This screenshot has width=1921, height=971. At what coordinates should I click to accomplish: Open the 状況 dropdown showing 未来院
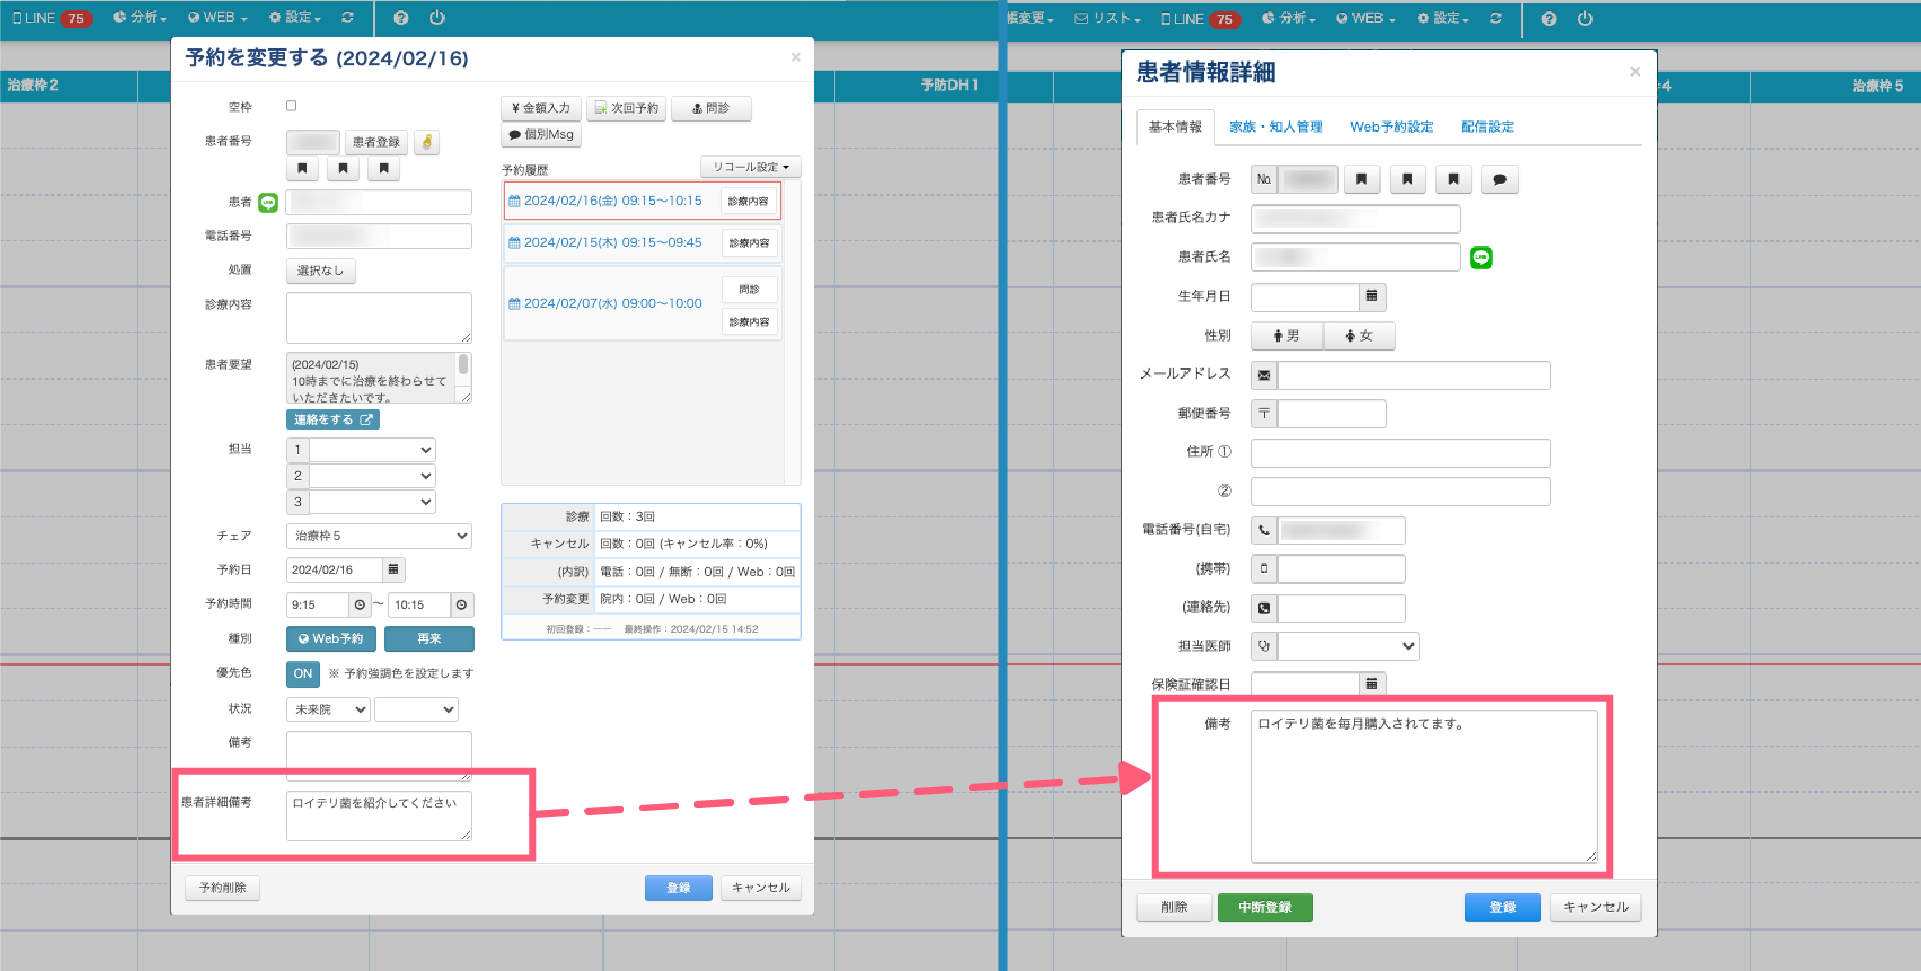point(328,710)
